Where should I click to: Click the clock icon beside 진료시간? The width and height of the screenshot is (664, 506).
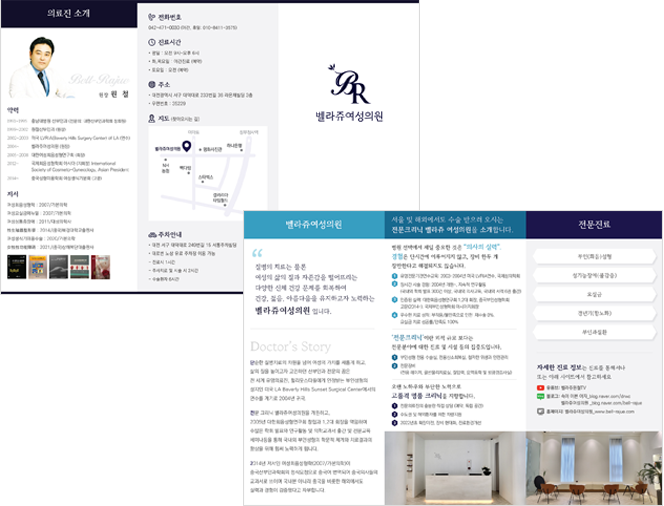(x=152, y=42)
